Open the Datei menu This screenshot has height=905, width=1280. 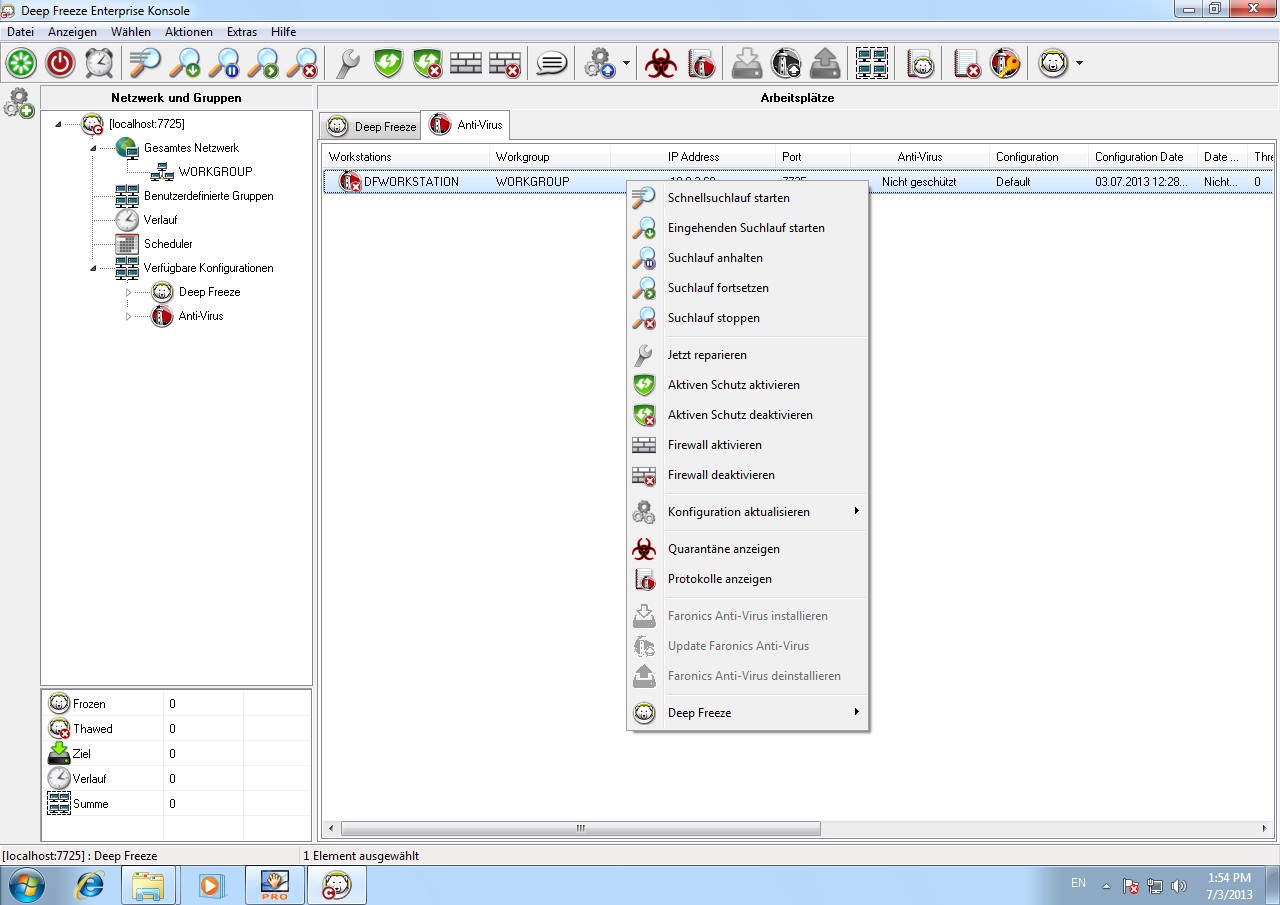coord(20,32)
